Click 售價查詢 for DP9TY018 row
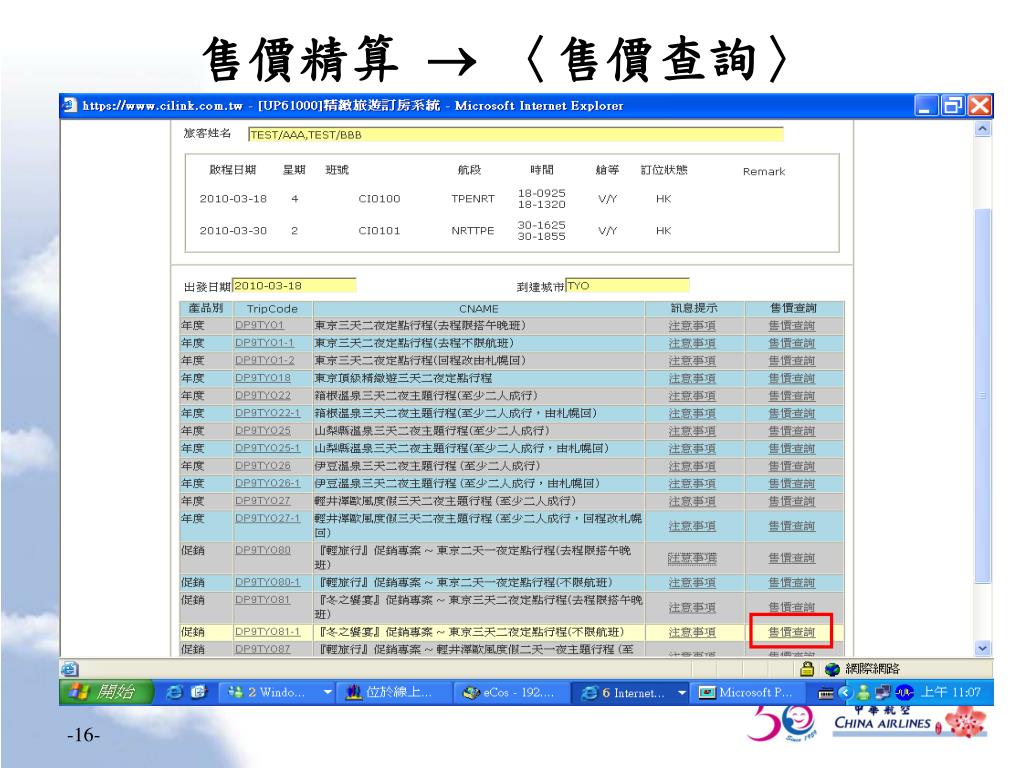1024x768 pixels. (x=792, y=378)
